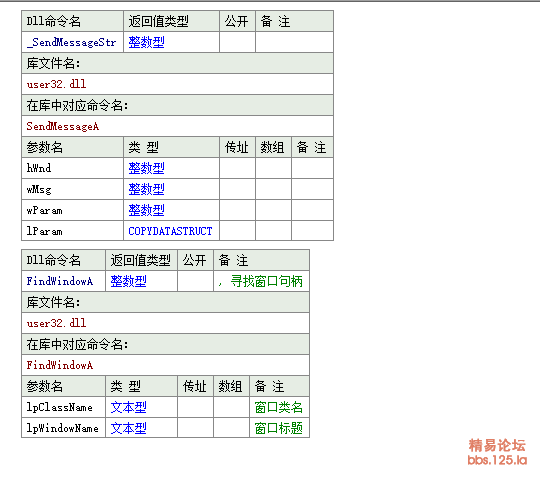
Task: Toggle 公开 cell for _SendMessageStr
Action: tap(237, 42)
